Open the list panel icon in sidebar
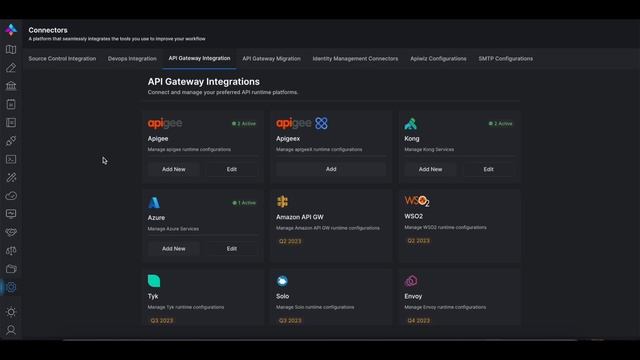This screenshot has height=360, width=640. (x=11, y=122)
